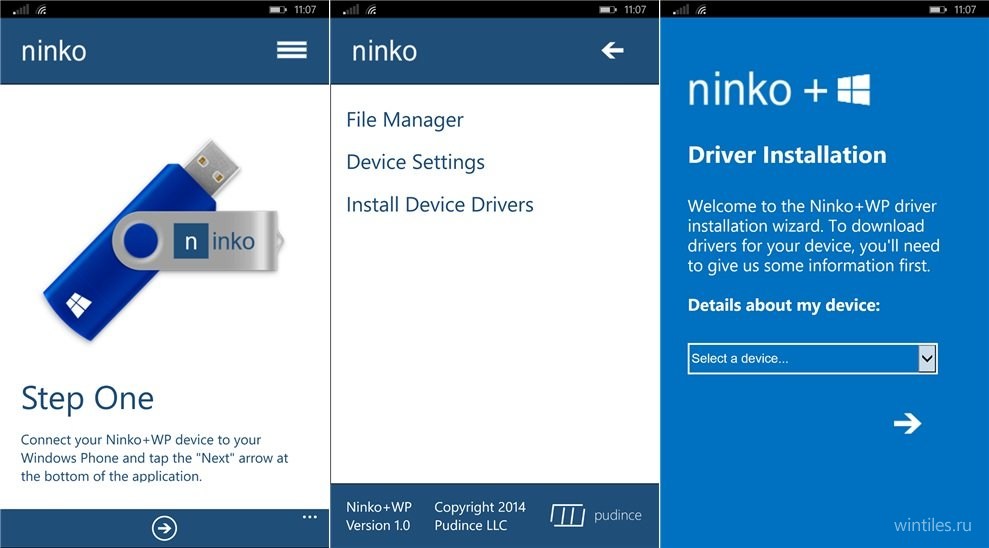Tap the back arrow in menu screen
Viewport: 989px width, 548px height.
[612, 50]
